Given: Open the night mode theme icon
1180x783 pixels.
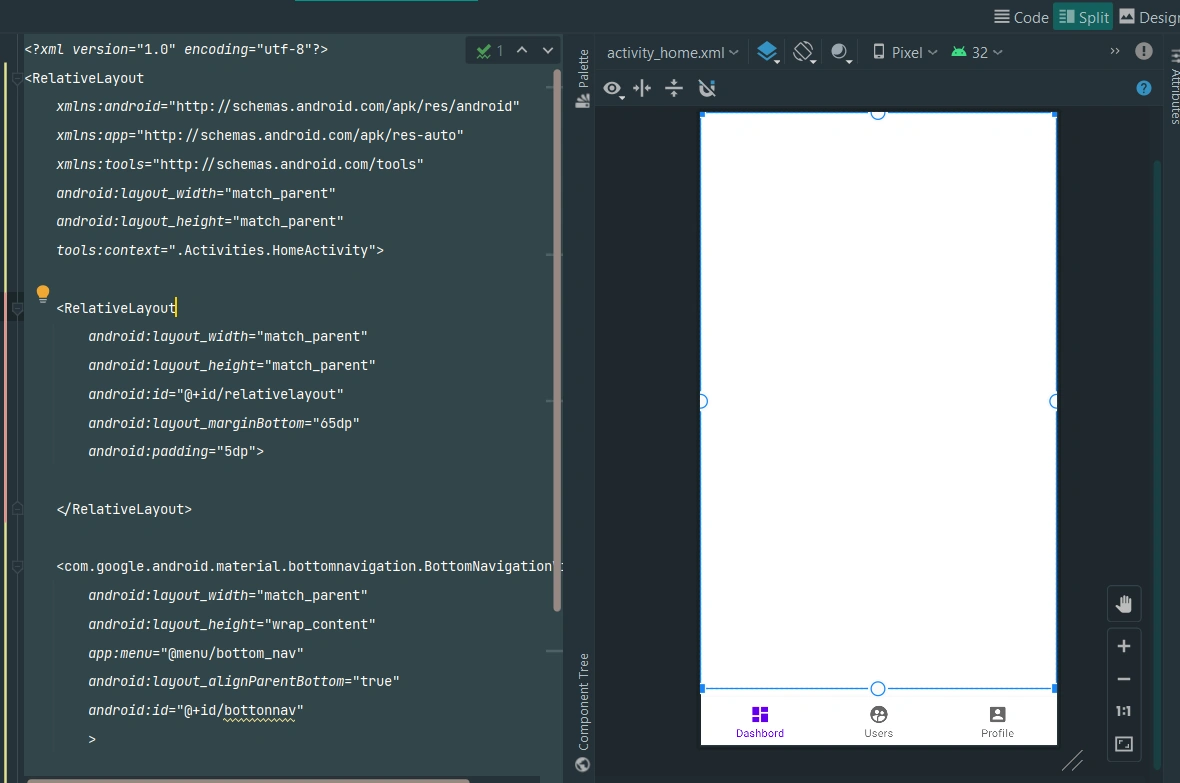Looking at the screenshot, I should (840, 52).
